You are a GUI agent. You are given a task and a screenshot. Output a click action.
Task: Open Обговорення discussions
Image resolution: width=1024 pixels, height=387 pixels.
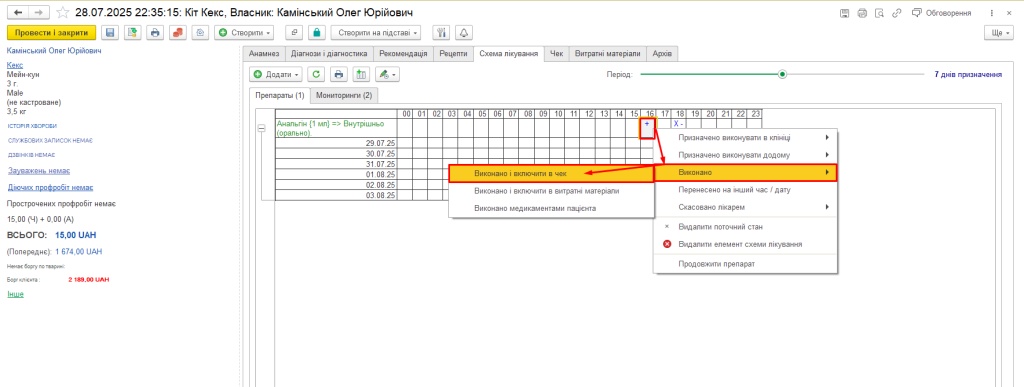[941, 12]
